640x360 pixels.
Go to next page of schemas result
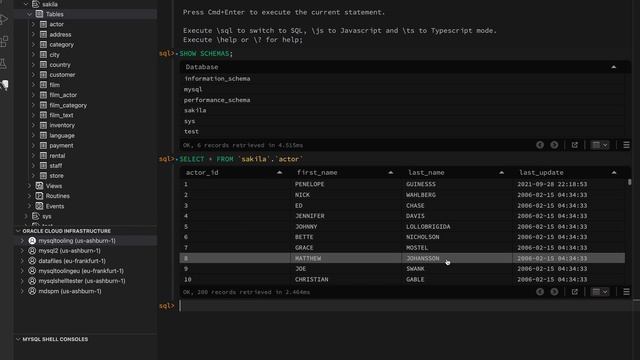coord(554,145)
